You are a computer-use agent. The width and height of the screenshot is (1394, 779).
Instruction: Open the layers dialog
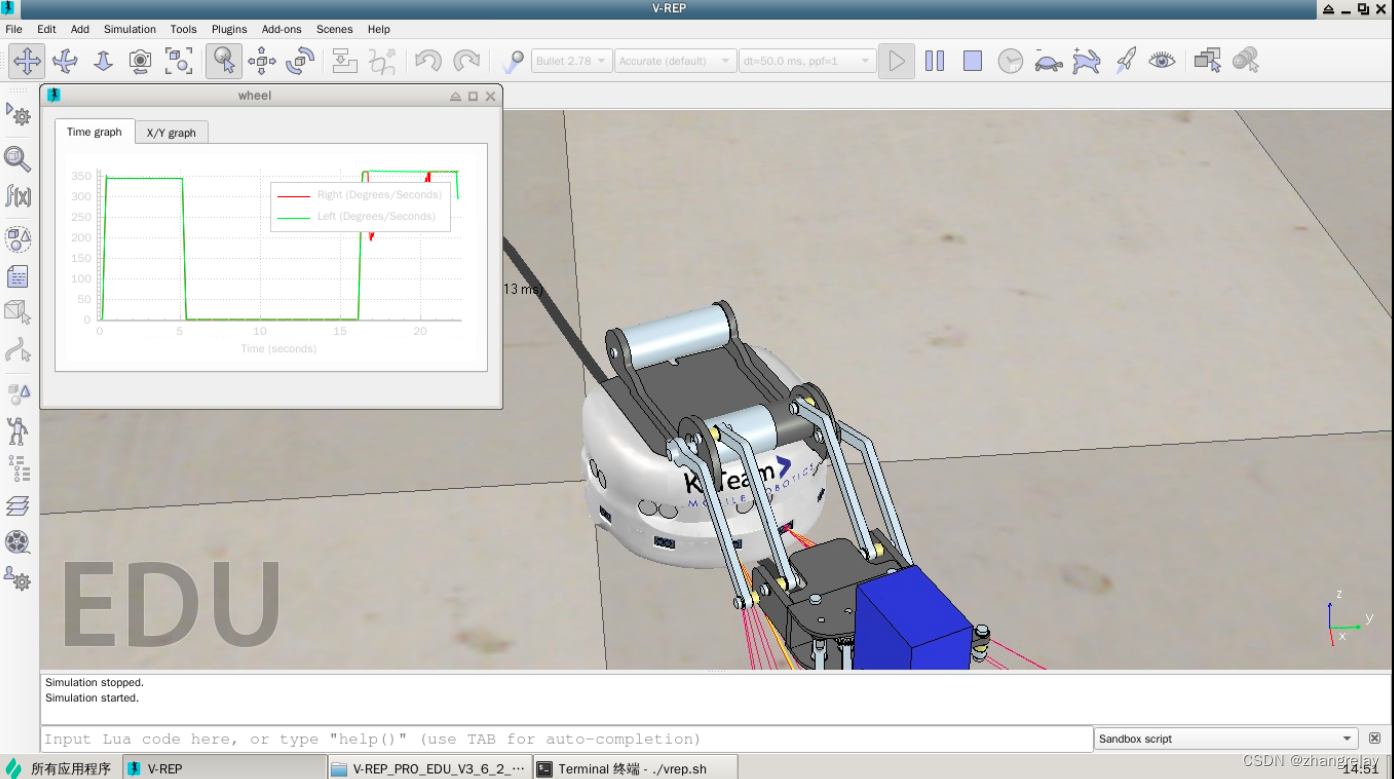tap(18, 505)
